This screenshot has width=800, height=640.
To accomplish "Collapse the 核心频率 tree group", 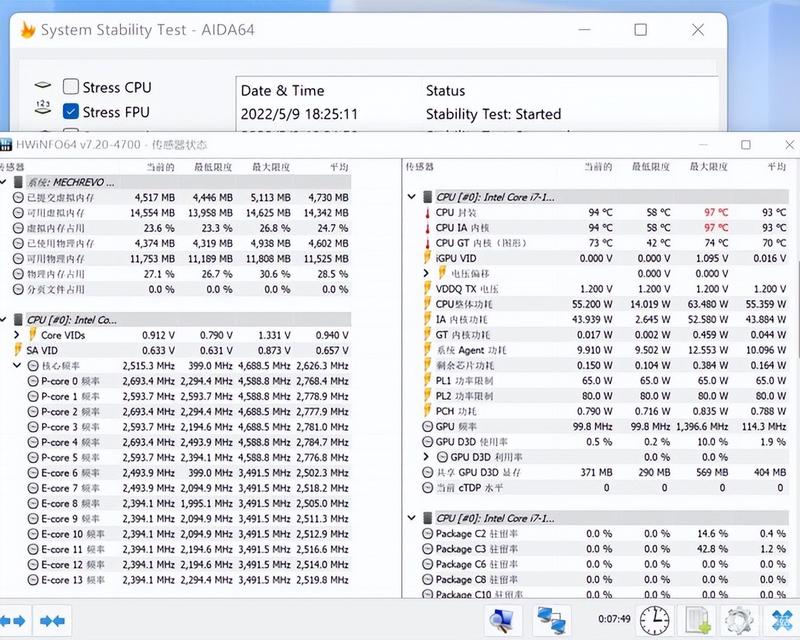I will tap(16, 365).
